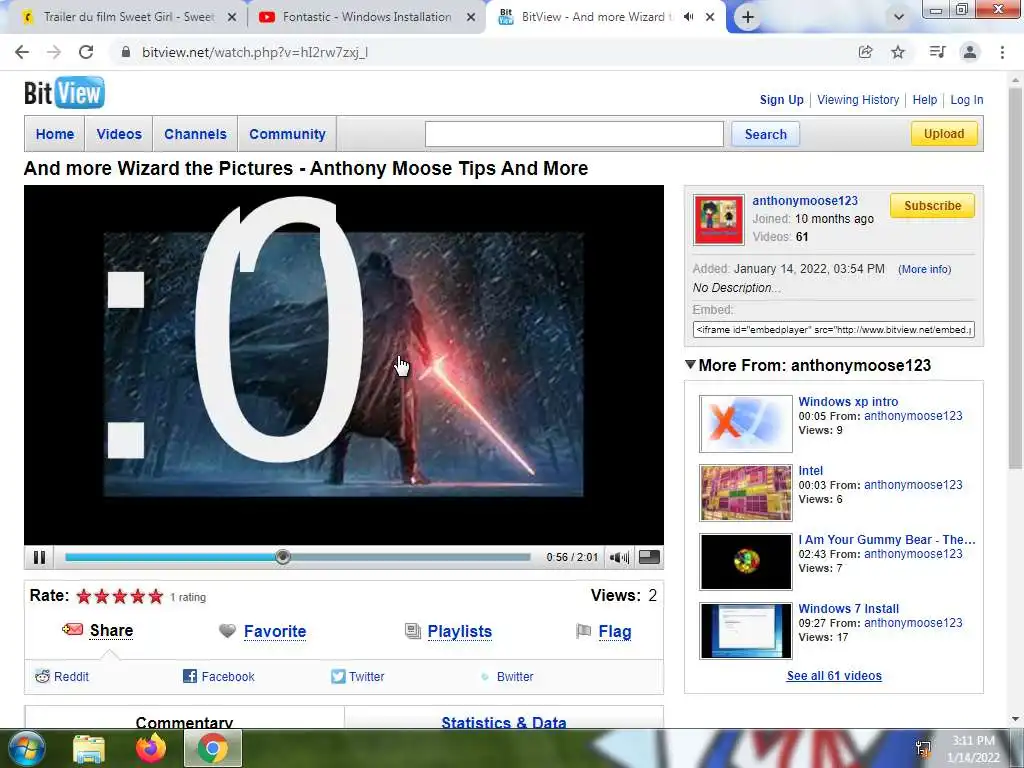Open the media control icon in Chrome toolbar

937,52
